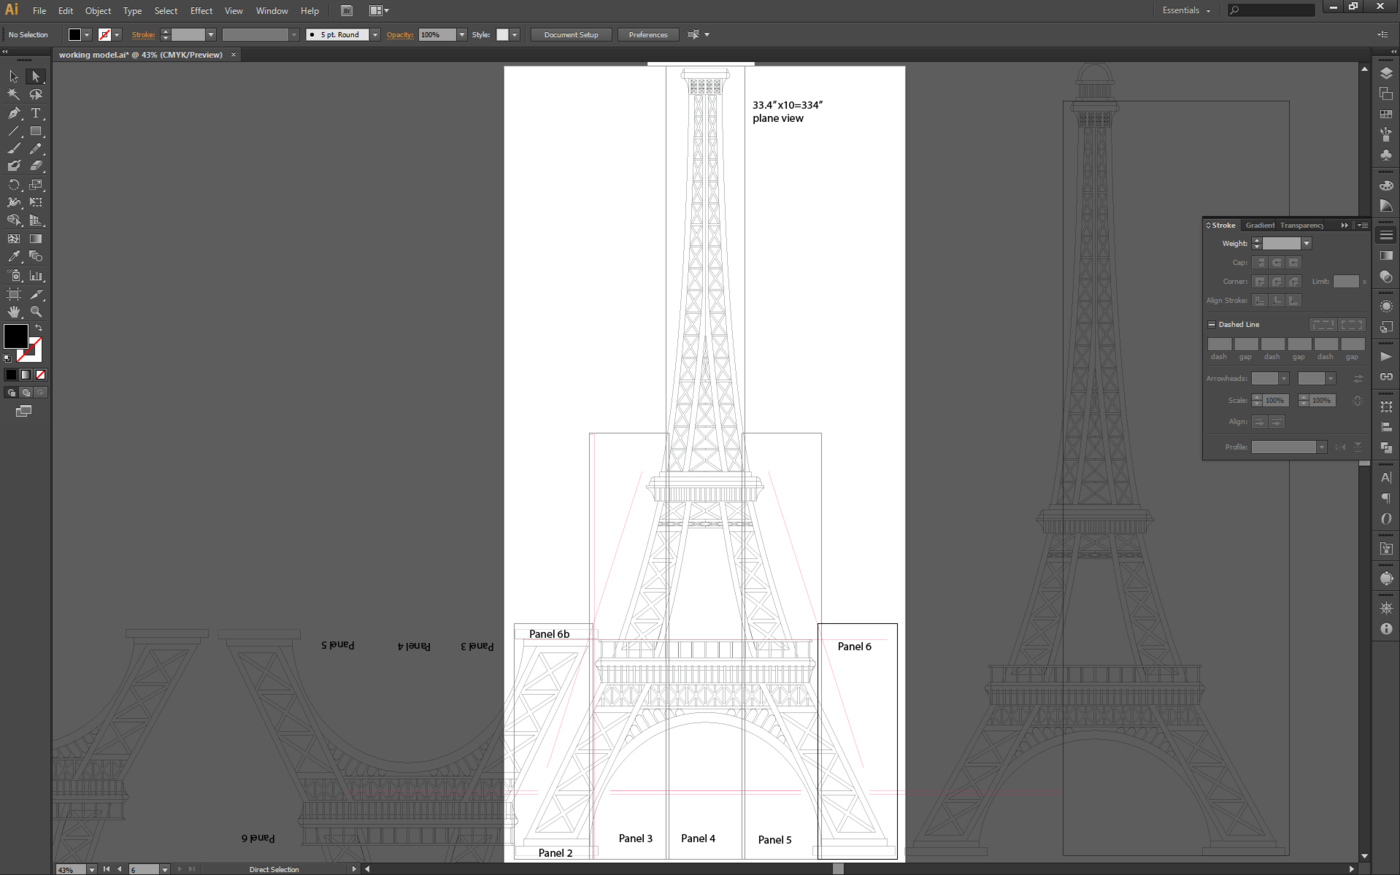Open the Effect menu

(x=201, y=11)
